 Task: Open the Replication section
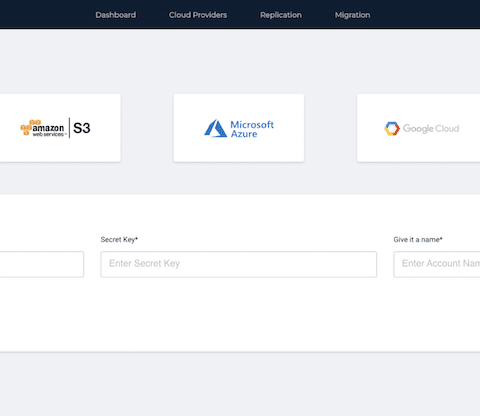click(x=281, y=15)
